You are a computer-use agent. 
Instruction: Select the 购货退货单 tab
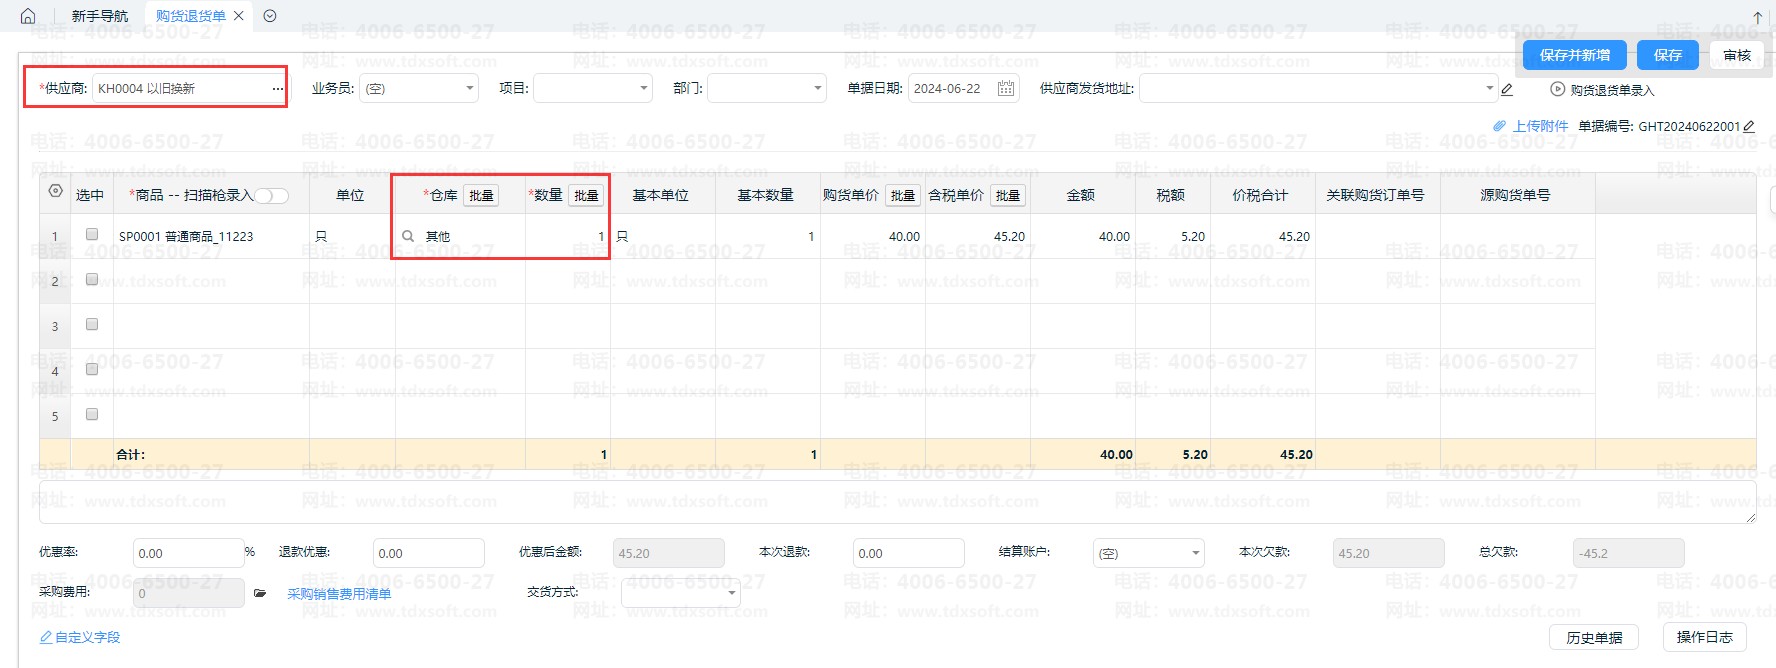coord(190,16)
